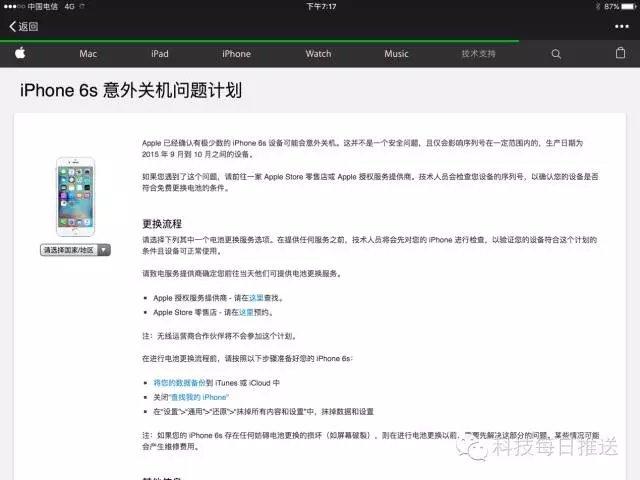The image size is (640, 480).
Task: Open the Music navigation tab
Action: point(396,54)
